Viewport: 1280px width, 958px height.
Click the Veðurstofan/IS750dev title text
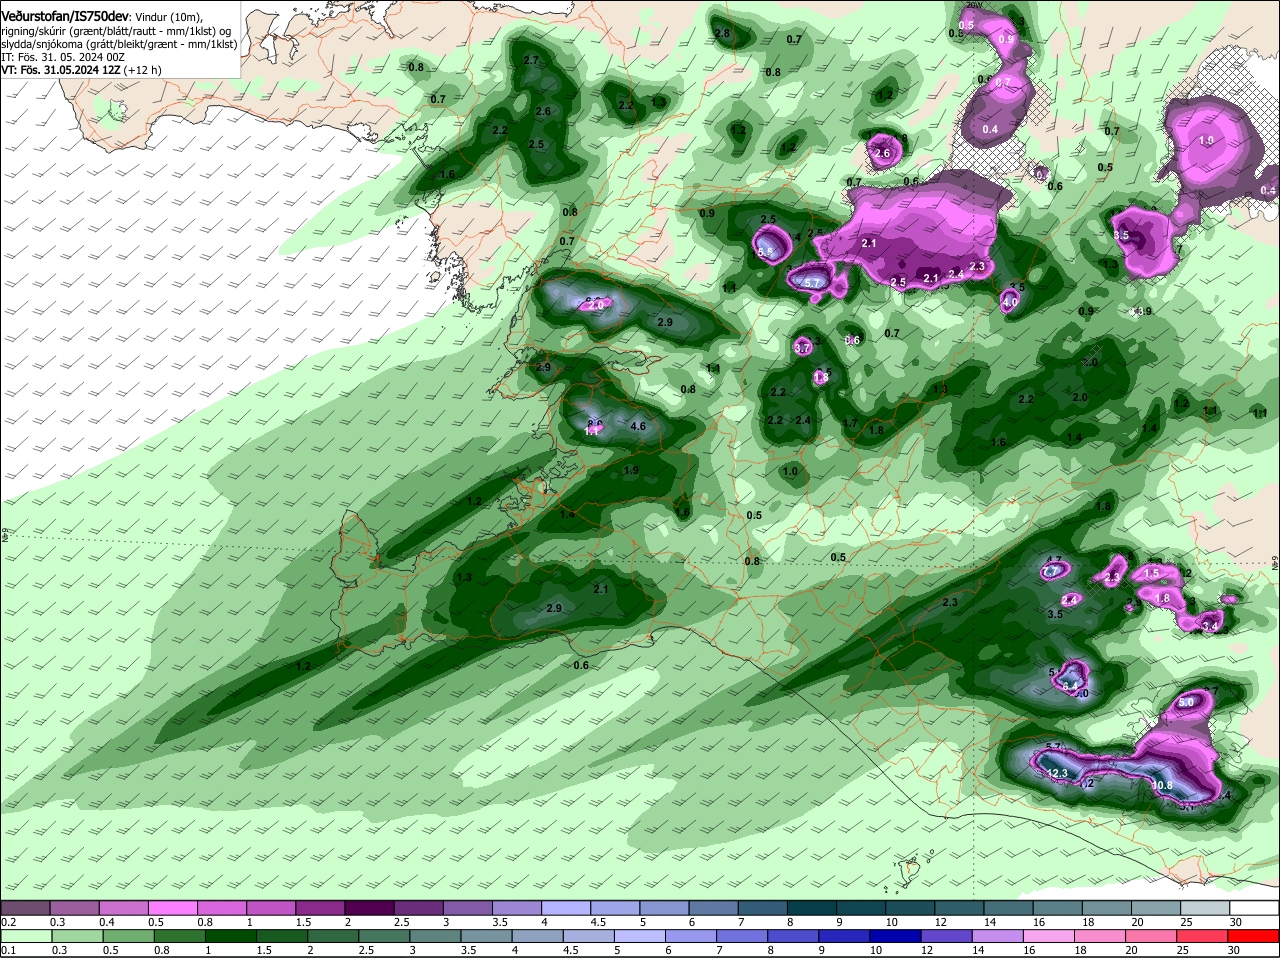tap(66, 17)
